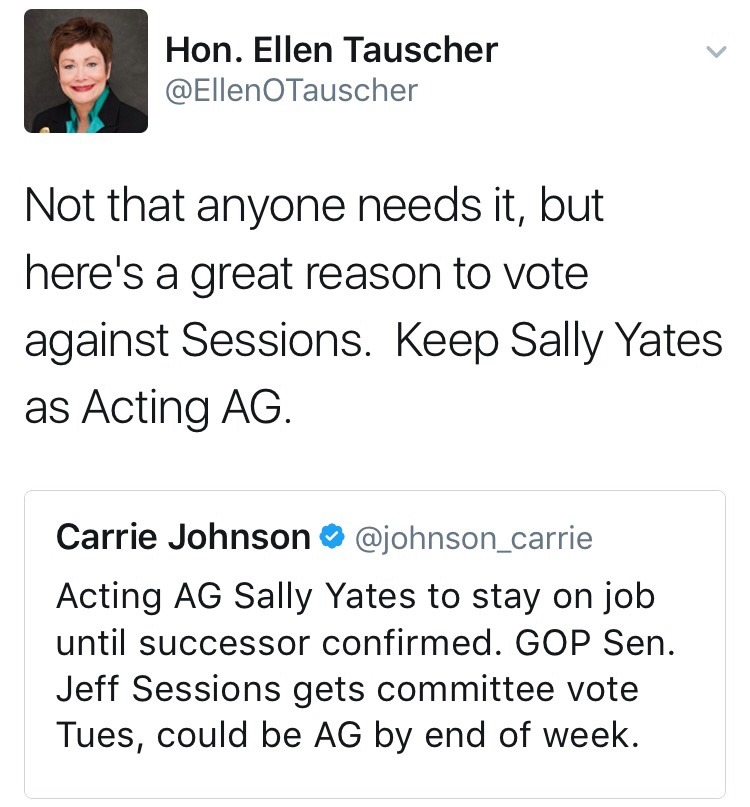This screenshot has height=807, width=750.
Task: Click the phrase "Keep Sally Yates"
Action: 558,341
